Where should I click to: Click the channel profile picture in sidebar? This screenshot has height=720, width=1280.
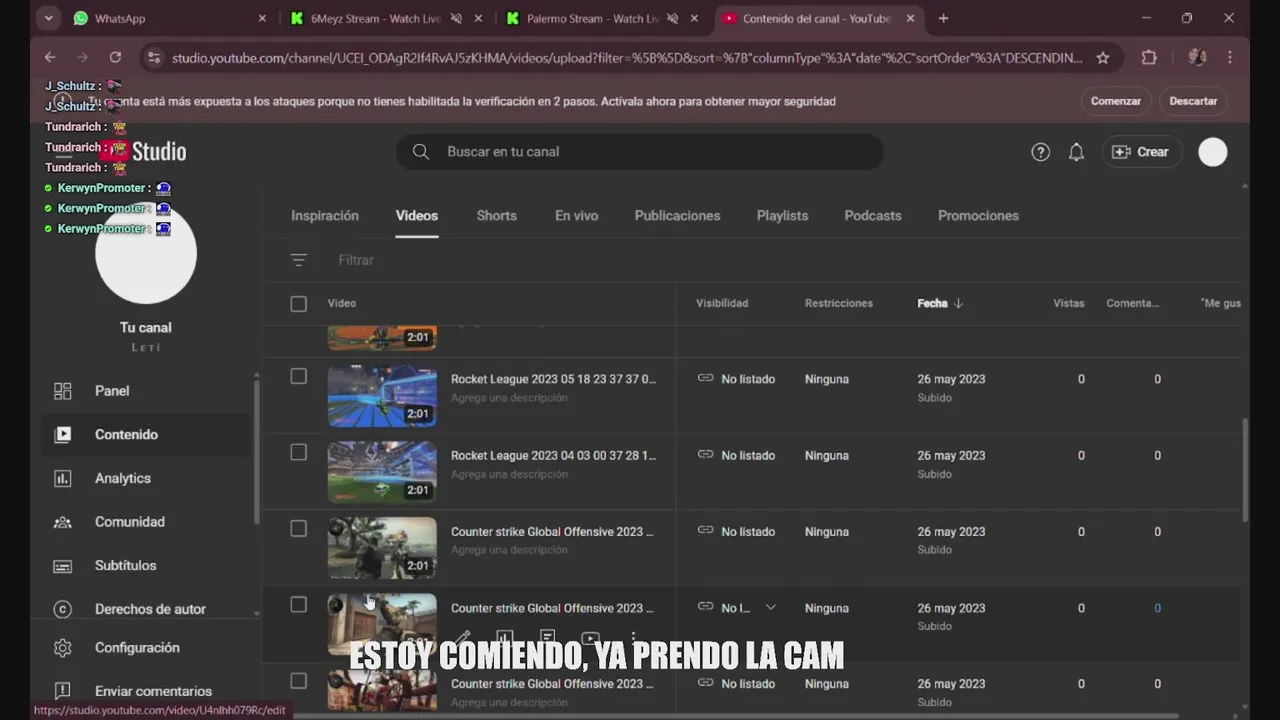click(x=146, y=254)
